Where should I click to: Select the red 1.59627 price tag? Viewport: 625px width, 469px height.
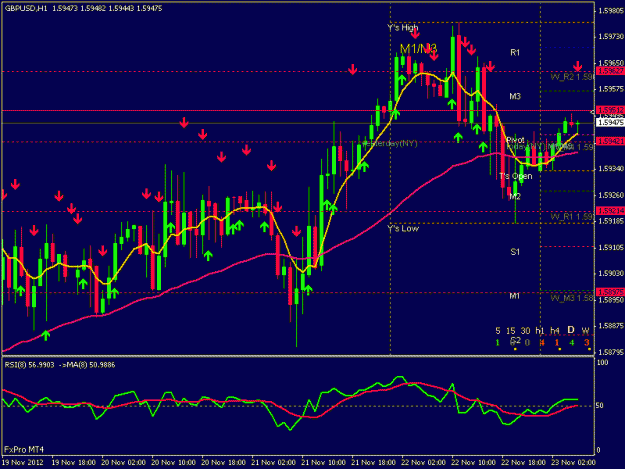(610, 71)
